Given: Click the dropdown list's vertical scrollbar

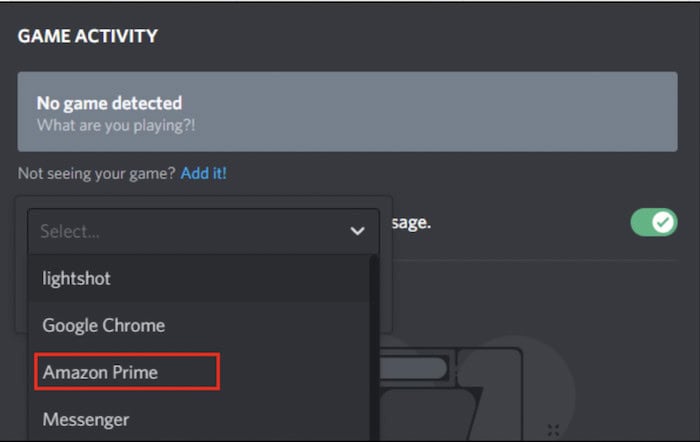Looking at the screenshot, I should [x=374, y=348].
